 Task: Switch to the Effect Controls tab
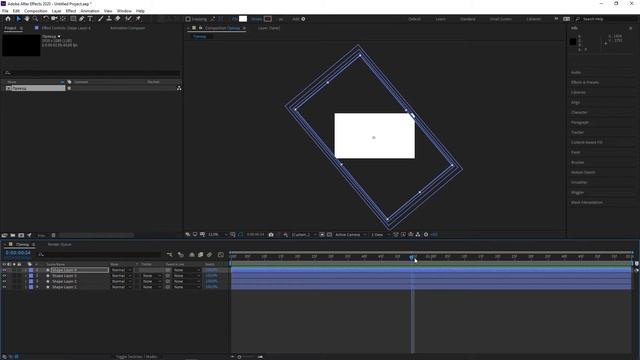[66, 28]
